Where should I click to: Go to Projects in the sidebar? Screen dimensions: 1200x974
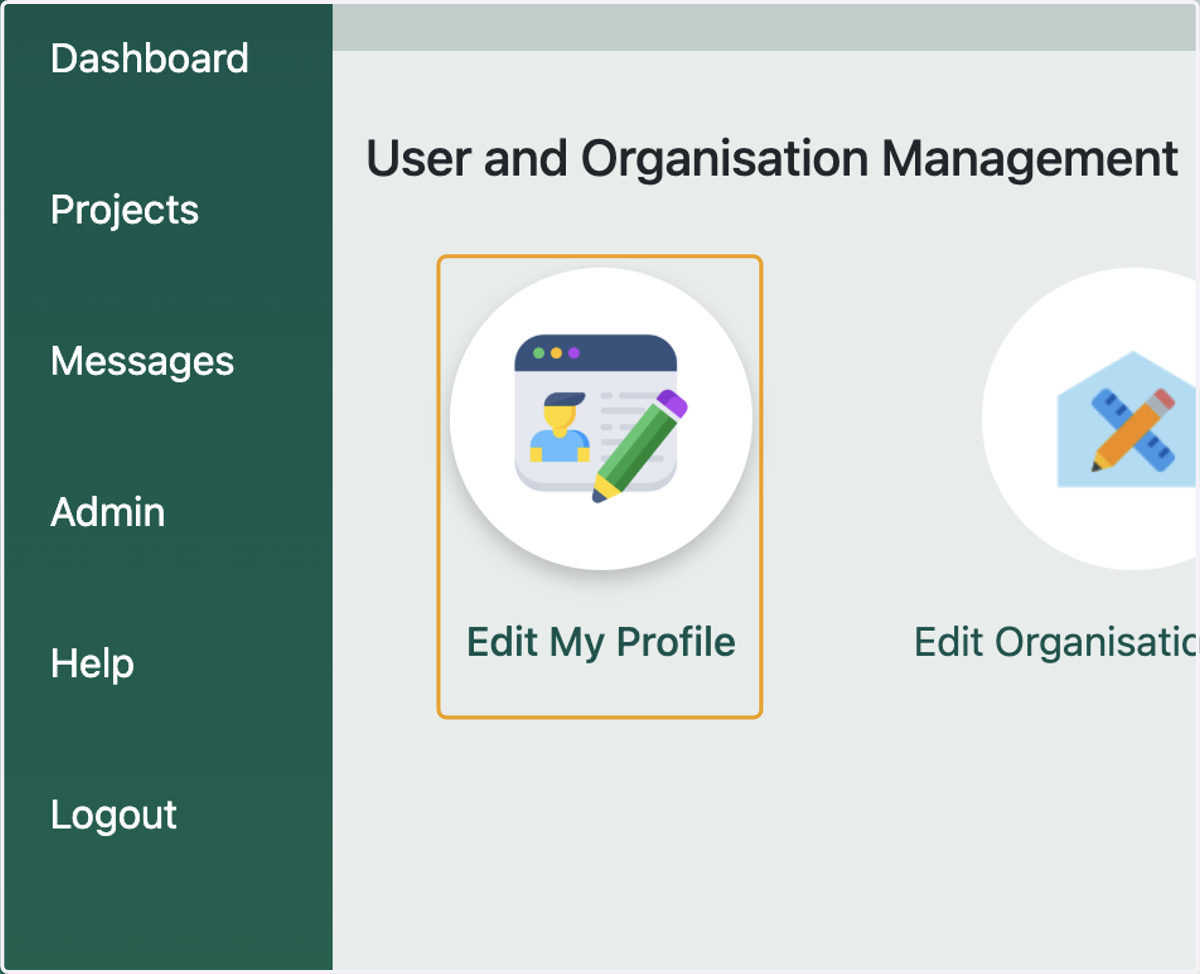pyautogui.click(x=124, y=210)
